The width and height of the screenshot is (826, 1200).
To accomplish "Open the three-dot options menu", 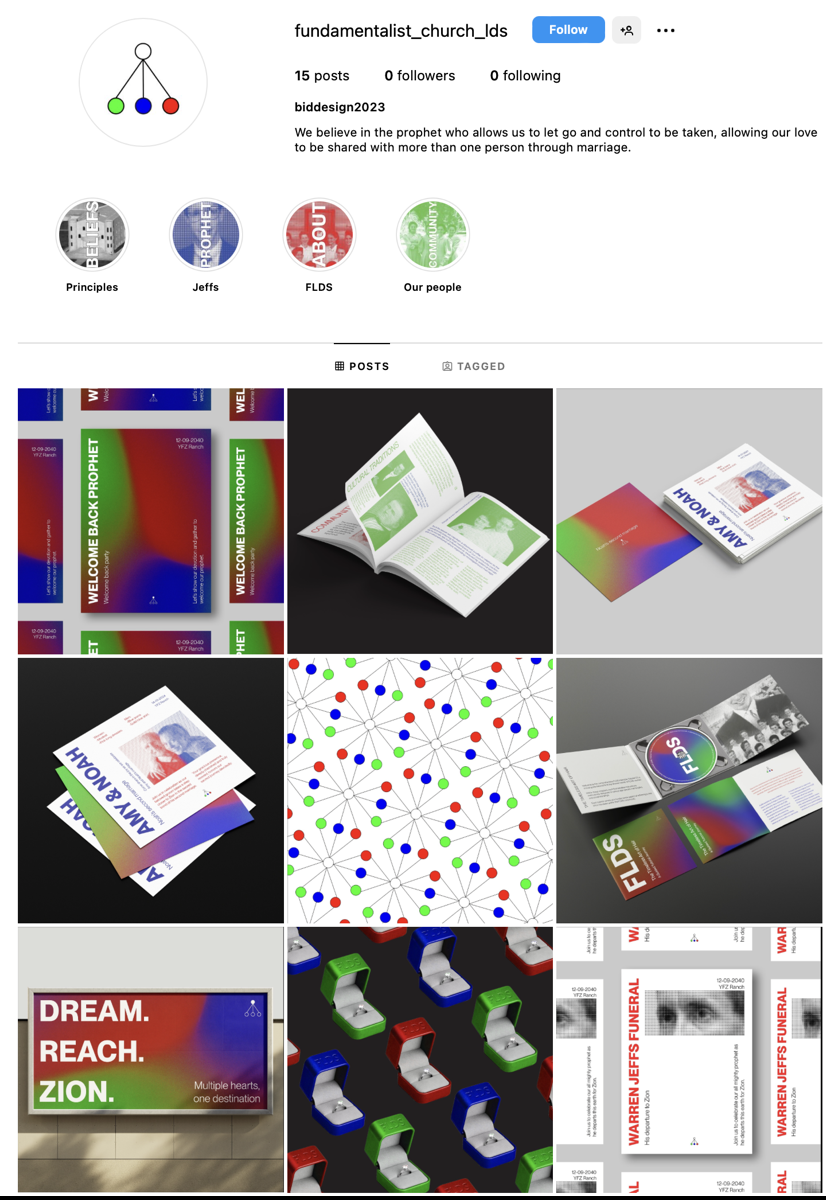I will [666, 30].
